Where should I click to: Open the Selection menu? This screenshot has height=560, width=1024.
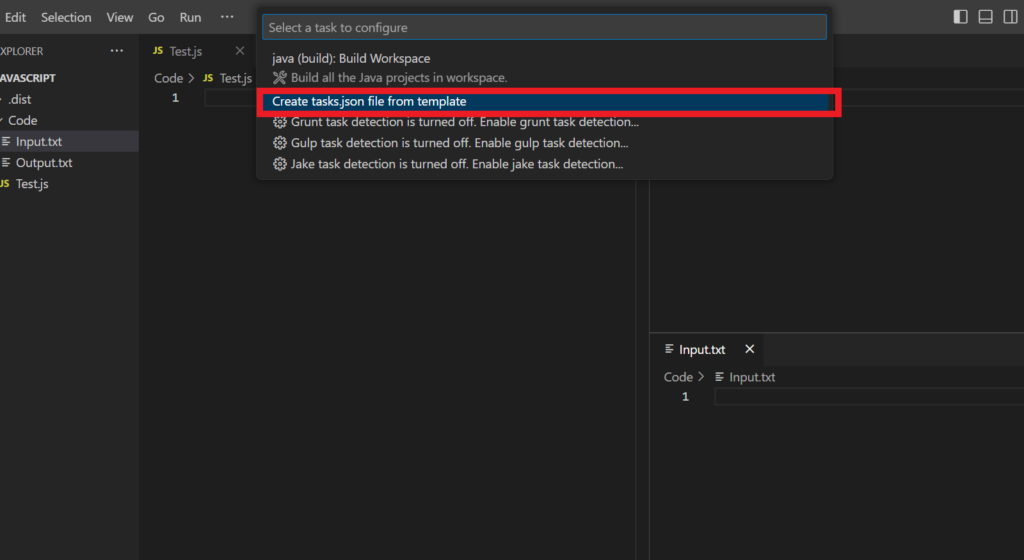click(66, 17)
